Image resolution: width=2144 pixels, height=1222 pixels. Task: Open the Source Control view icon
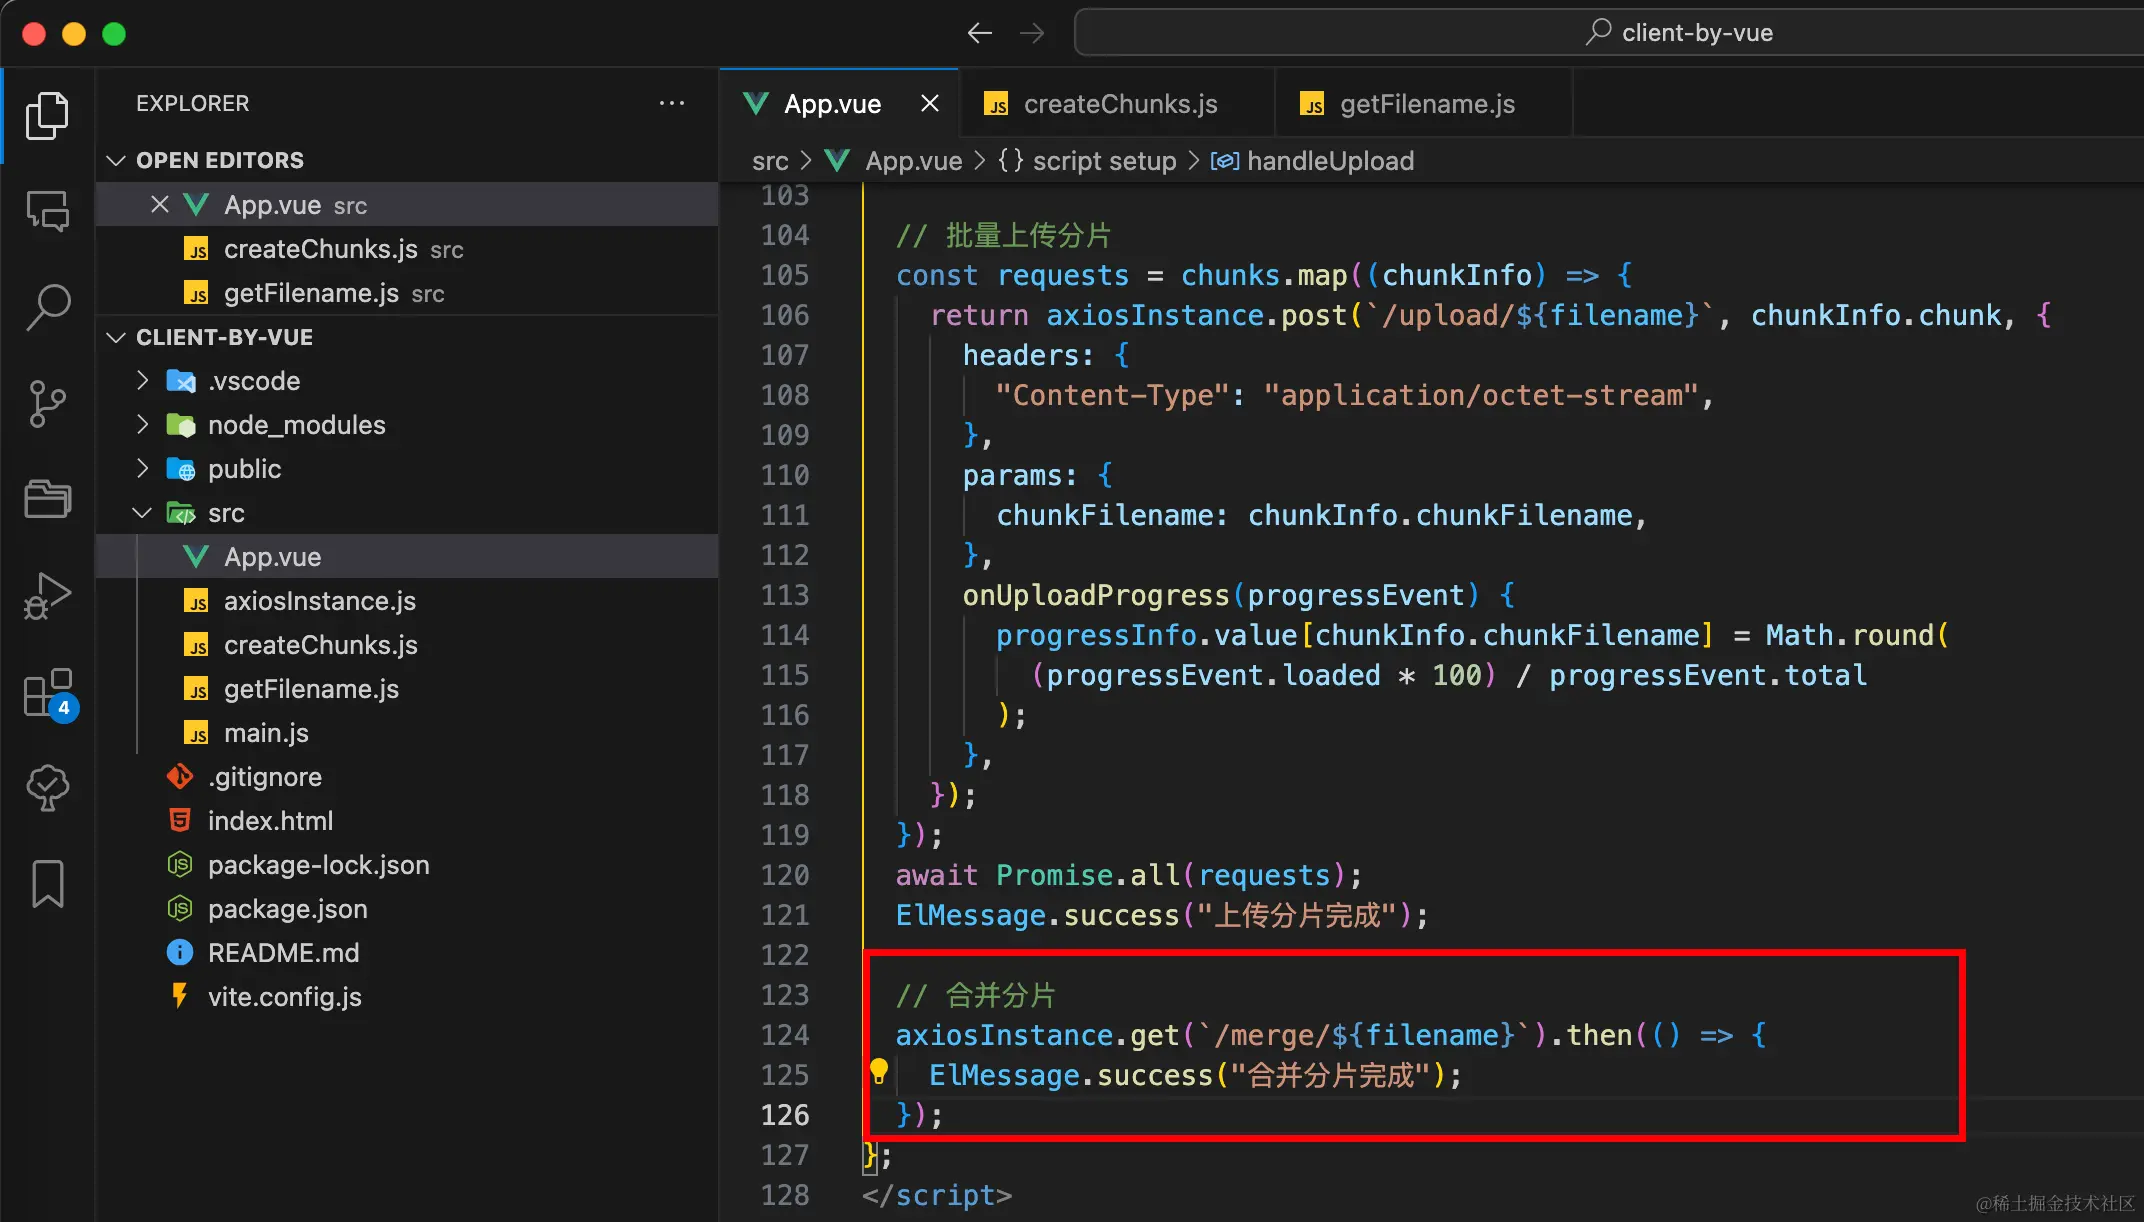pos(47,403)
